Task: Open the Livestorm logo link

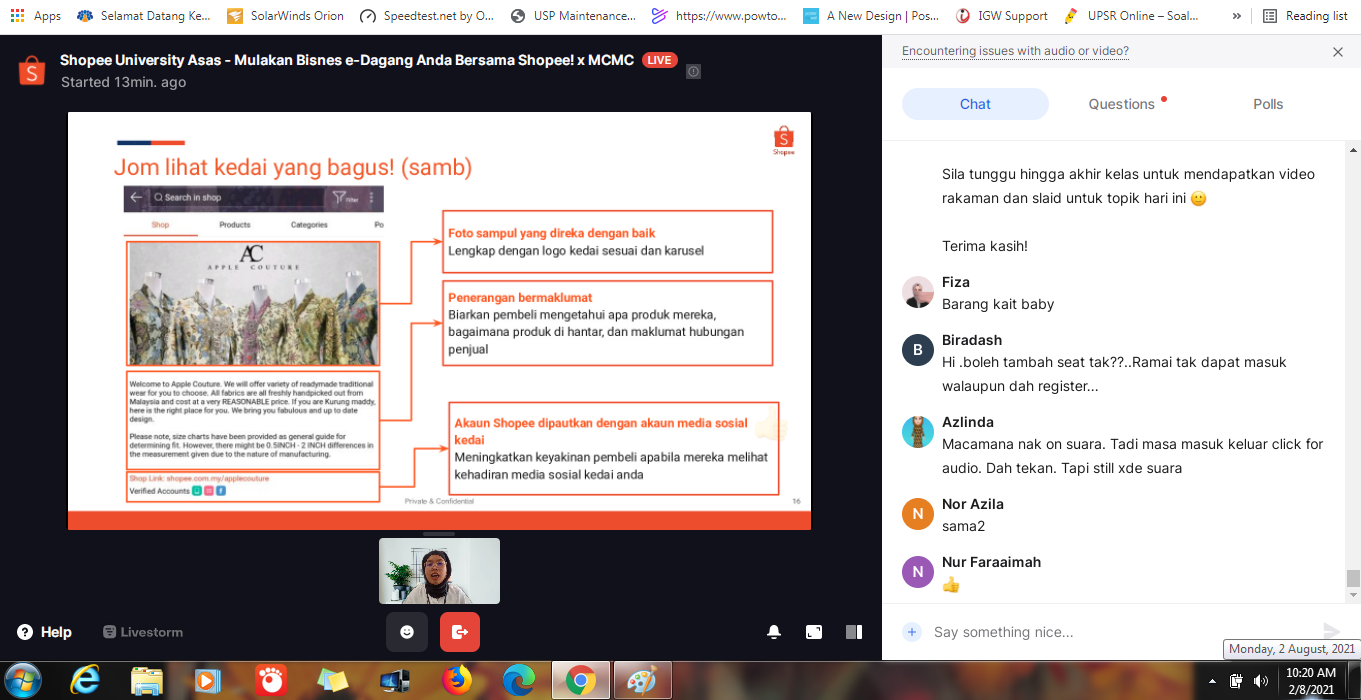Action: (x=143, y=632)
